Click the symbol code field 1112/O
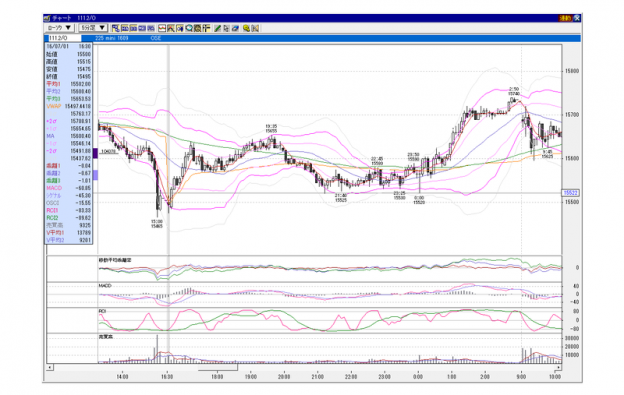 (x=64, y=38)
